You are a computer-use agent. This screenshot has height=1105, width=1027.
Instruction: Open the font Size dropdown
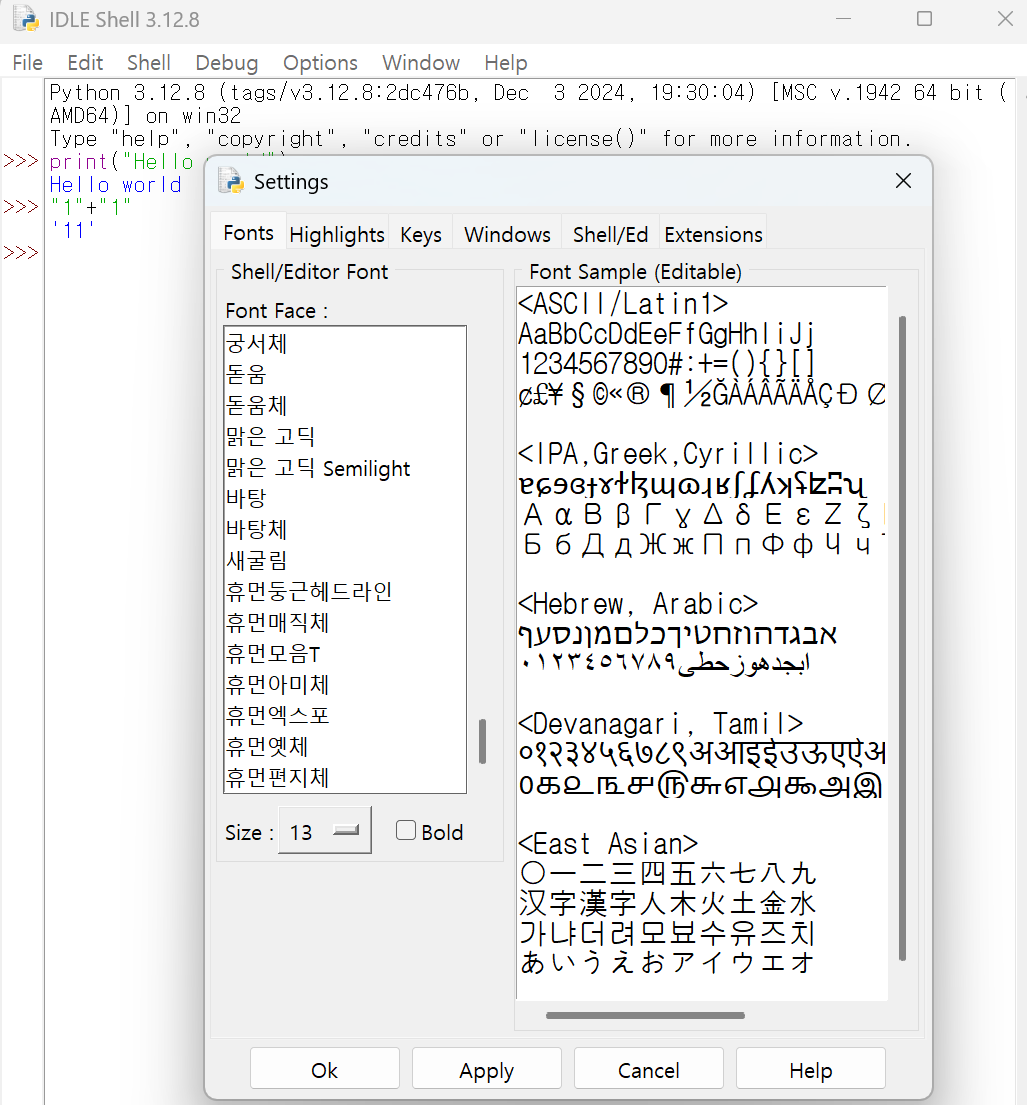coord(325,831)
